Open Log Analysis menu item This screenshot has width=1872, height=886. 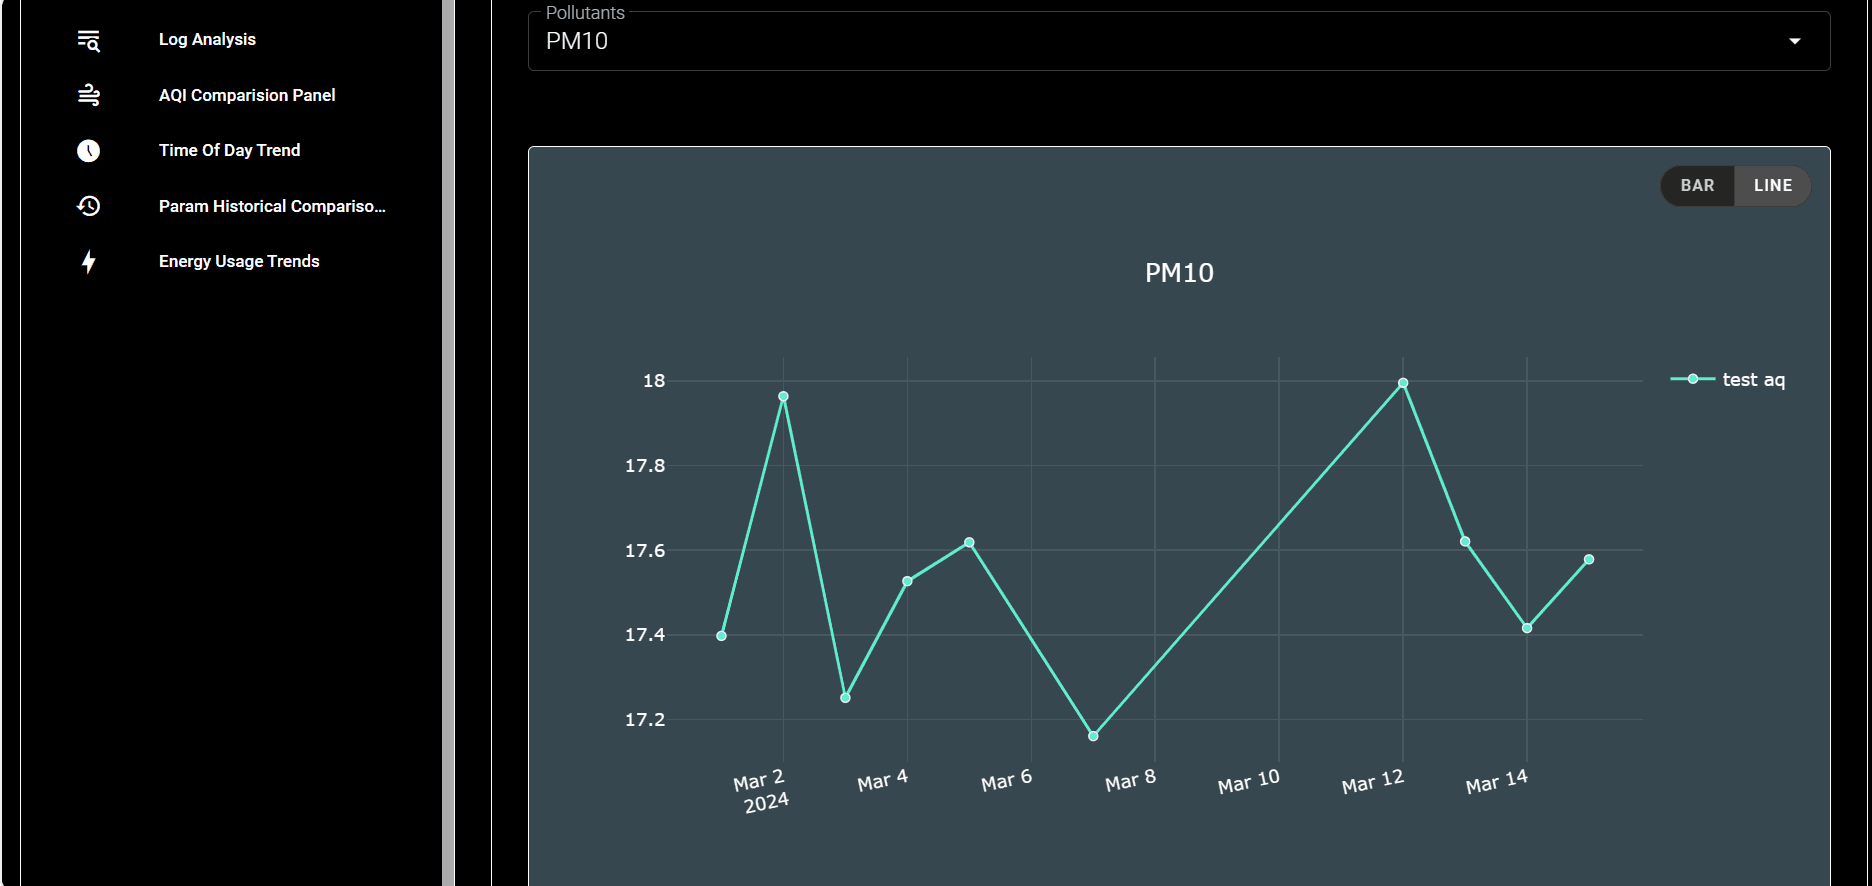tap(207, 40)
